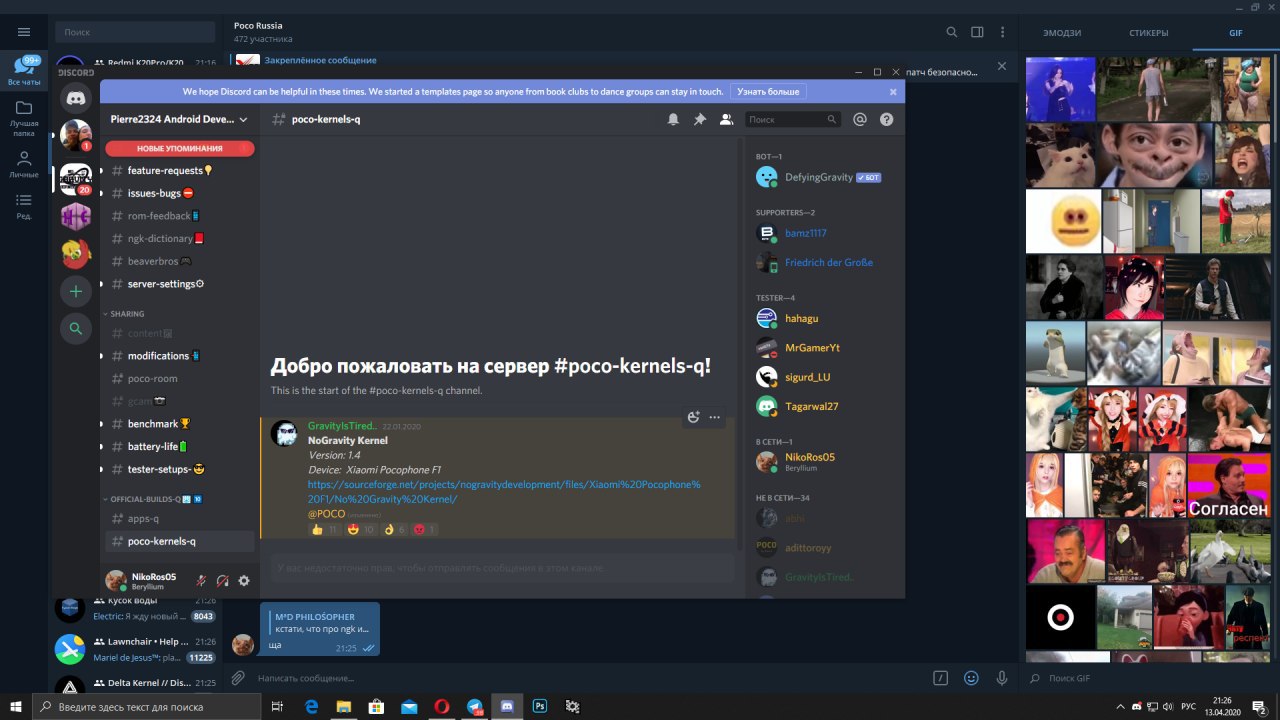Open Pierre2324 Android Deve... server dropdown
The height and width of the screenshot is (720, 1280).
click(179, 119)
